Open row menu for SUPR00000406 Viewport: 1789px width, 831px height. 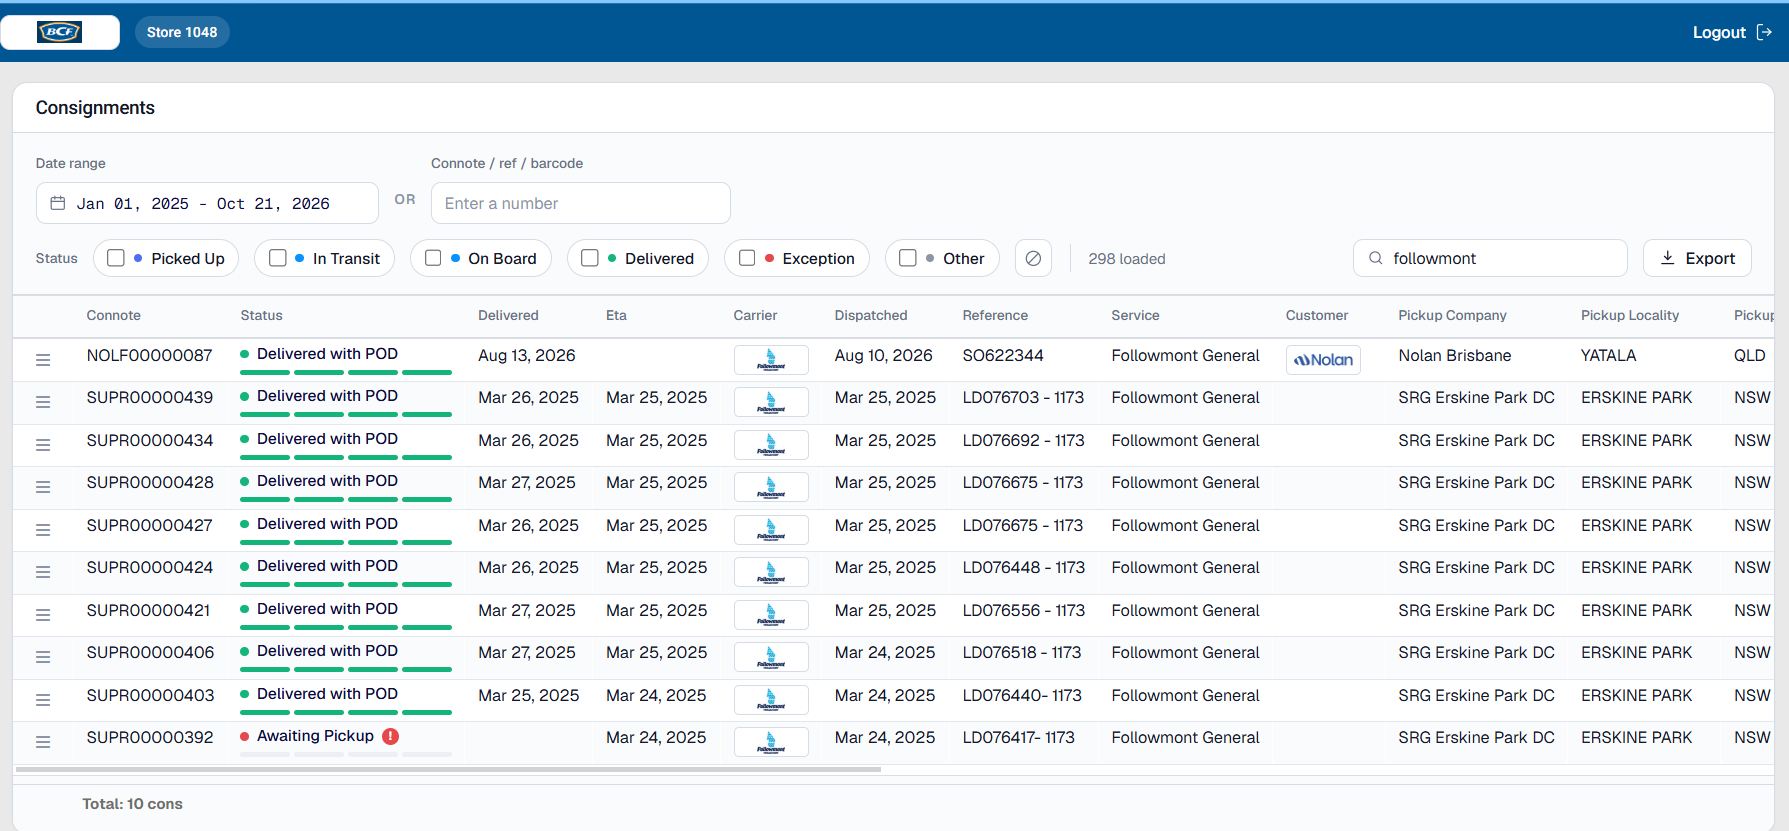coord(43,657)
